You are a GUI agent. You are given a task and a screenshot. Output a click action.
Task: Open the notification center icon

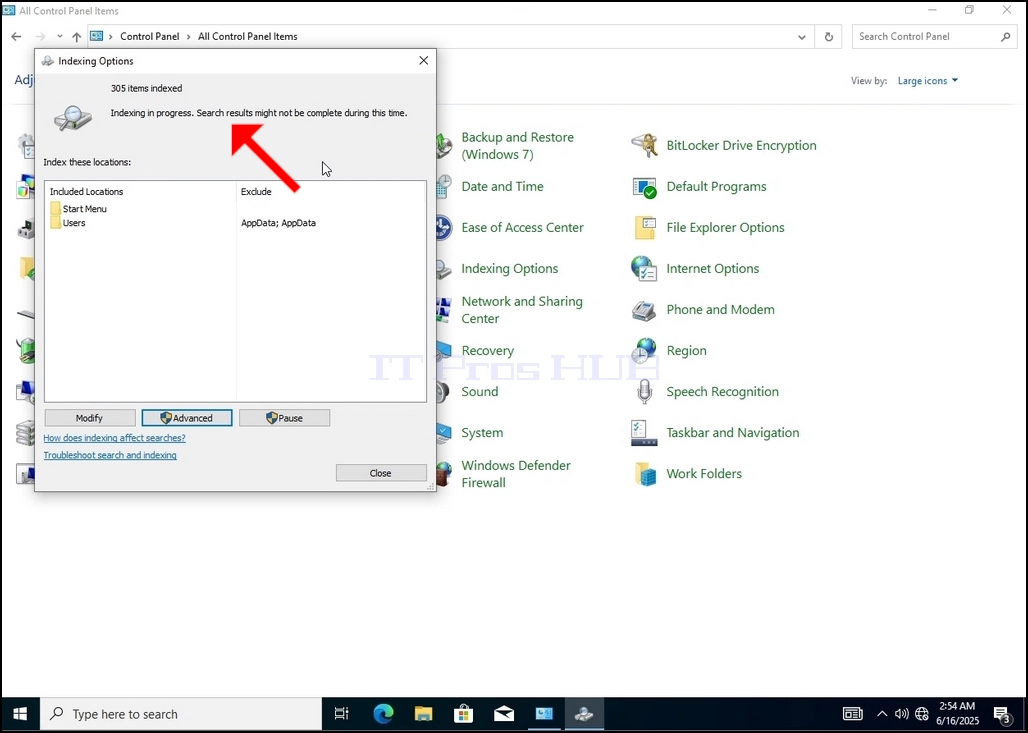click(x=1002, y=714)
